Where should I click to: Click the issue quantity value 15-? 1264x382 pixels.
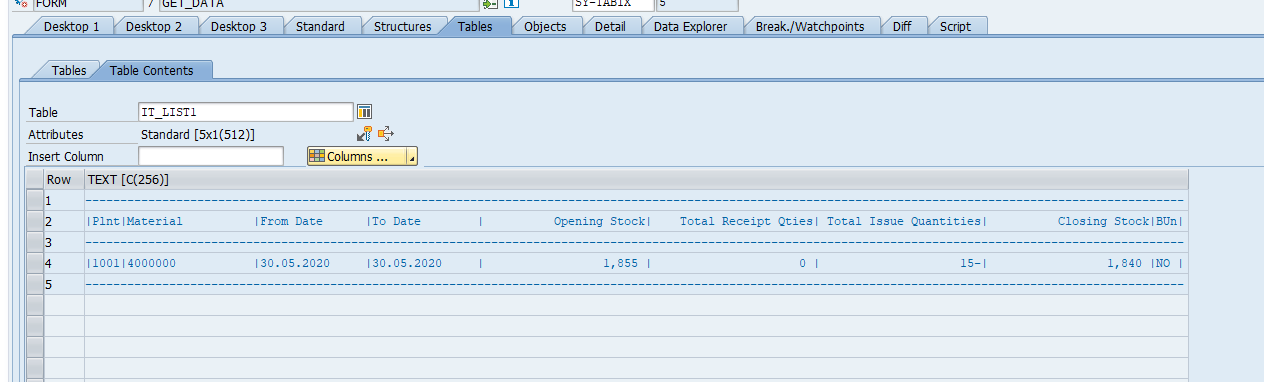tap(970, 264)
